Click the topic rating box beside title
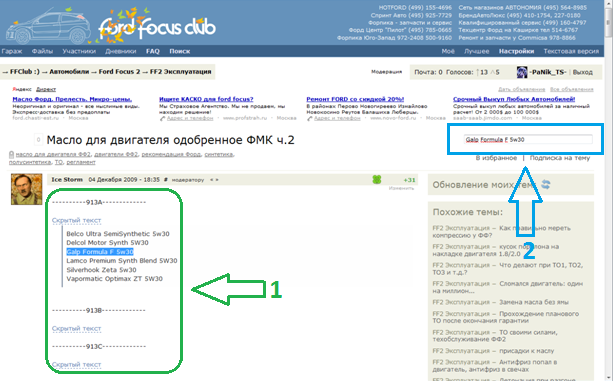 (x=38, y=140)
